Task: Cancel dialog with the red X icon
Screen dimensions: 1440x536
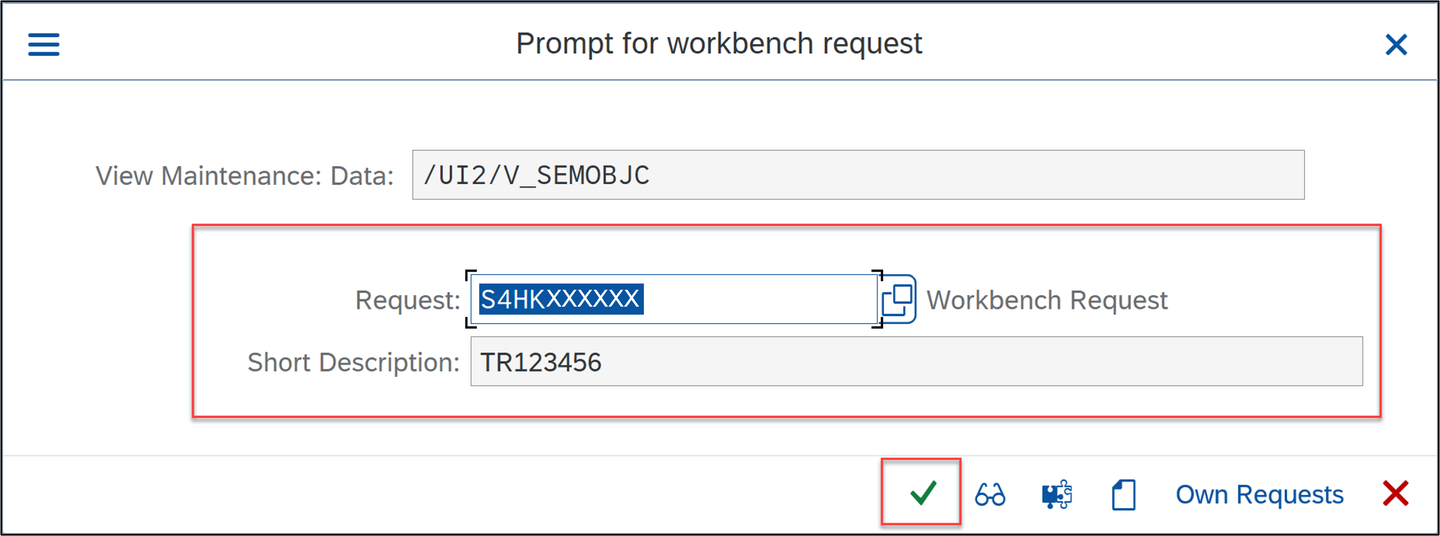Action: click(x=1395, y=493)
